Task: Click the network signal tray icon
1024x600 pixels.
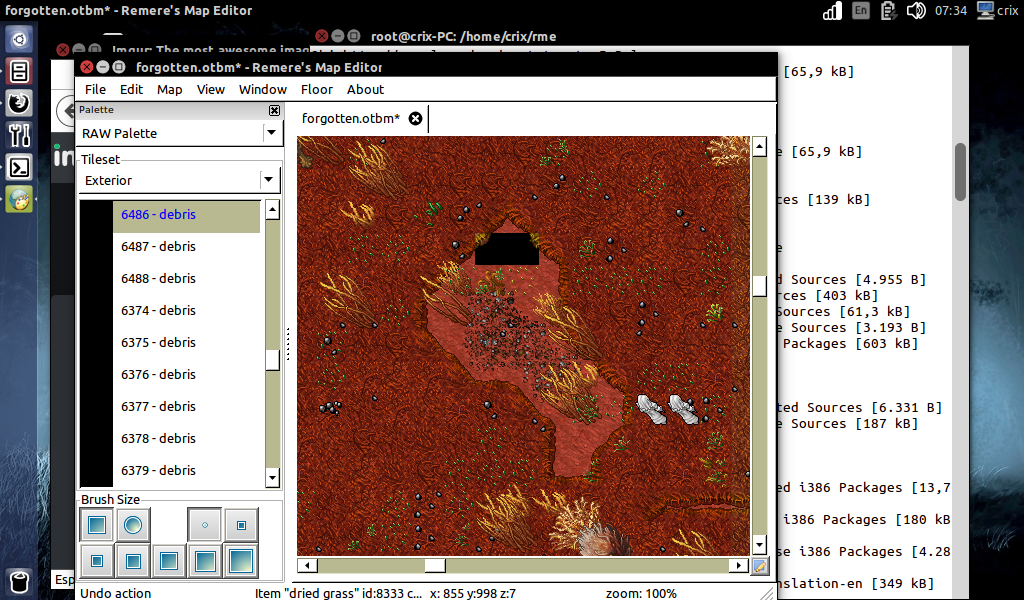Action: 833,10
